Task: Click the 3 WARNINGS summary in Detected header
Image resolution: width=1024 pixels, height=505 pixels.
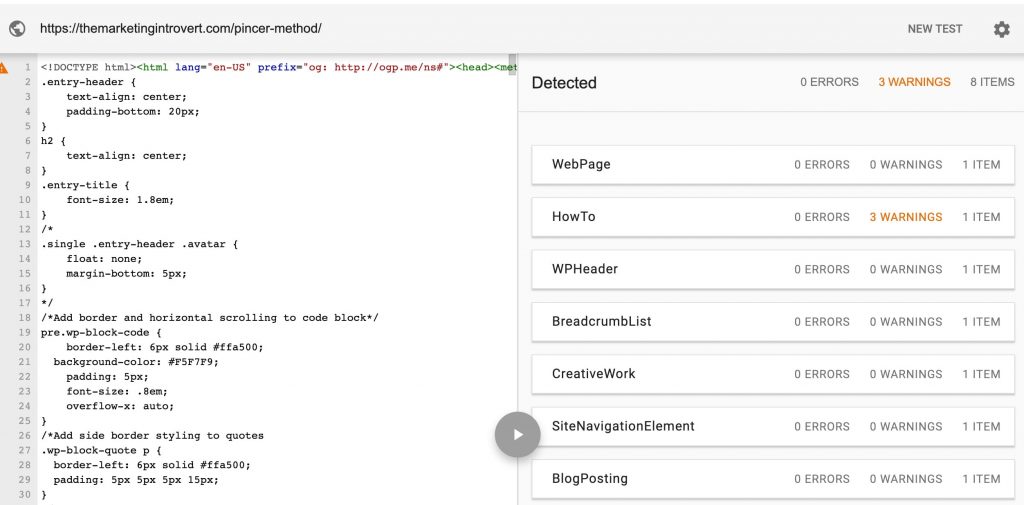Action: [914, 82]
